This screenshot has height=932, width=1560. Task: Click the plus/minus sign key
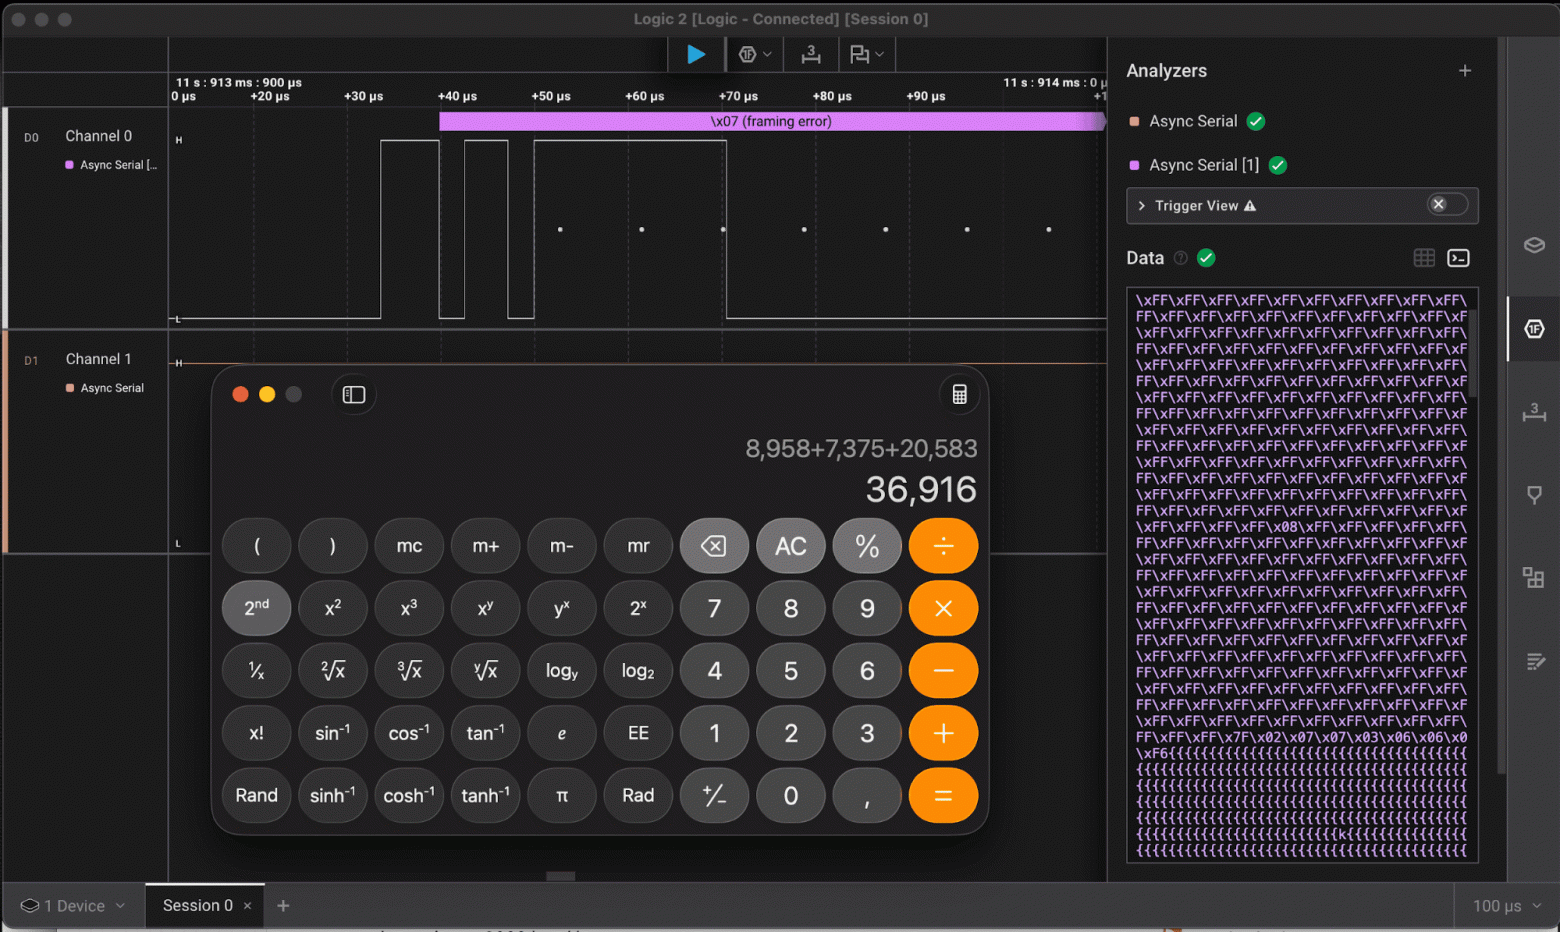tap(714, 795)
